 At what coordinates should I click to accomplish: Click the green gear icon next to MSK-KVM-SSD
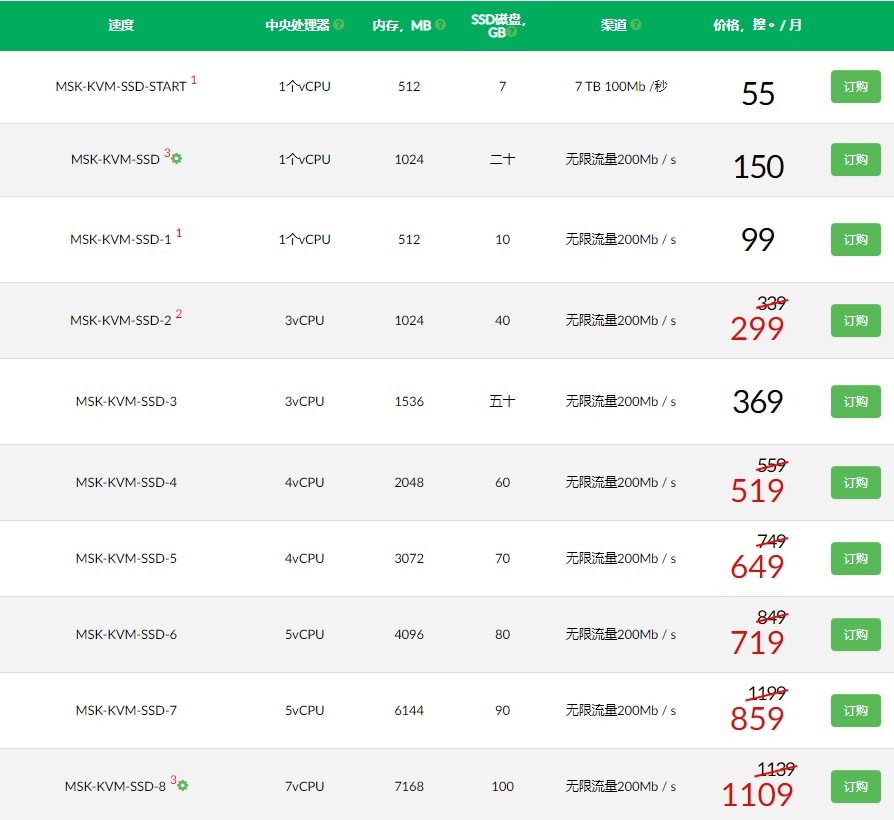[x=176, y=158]
